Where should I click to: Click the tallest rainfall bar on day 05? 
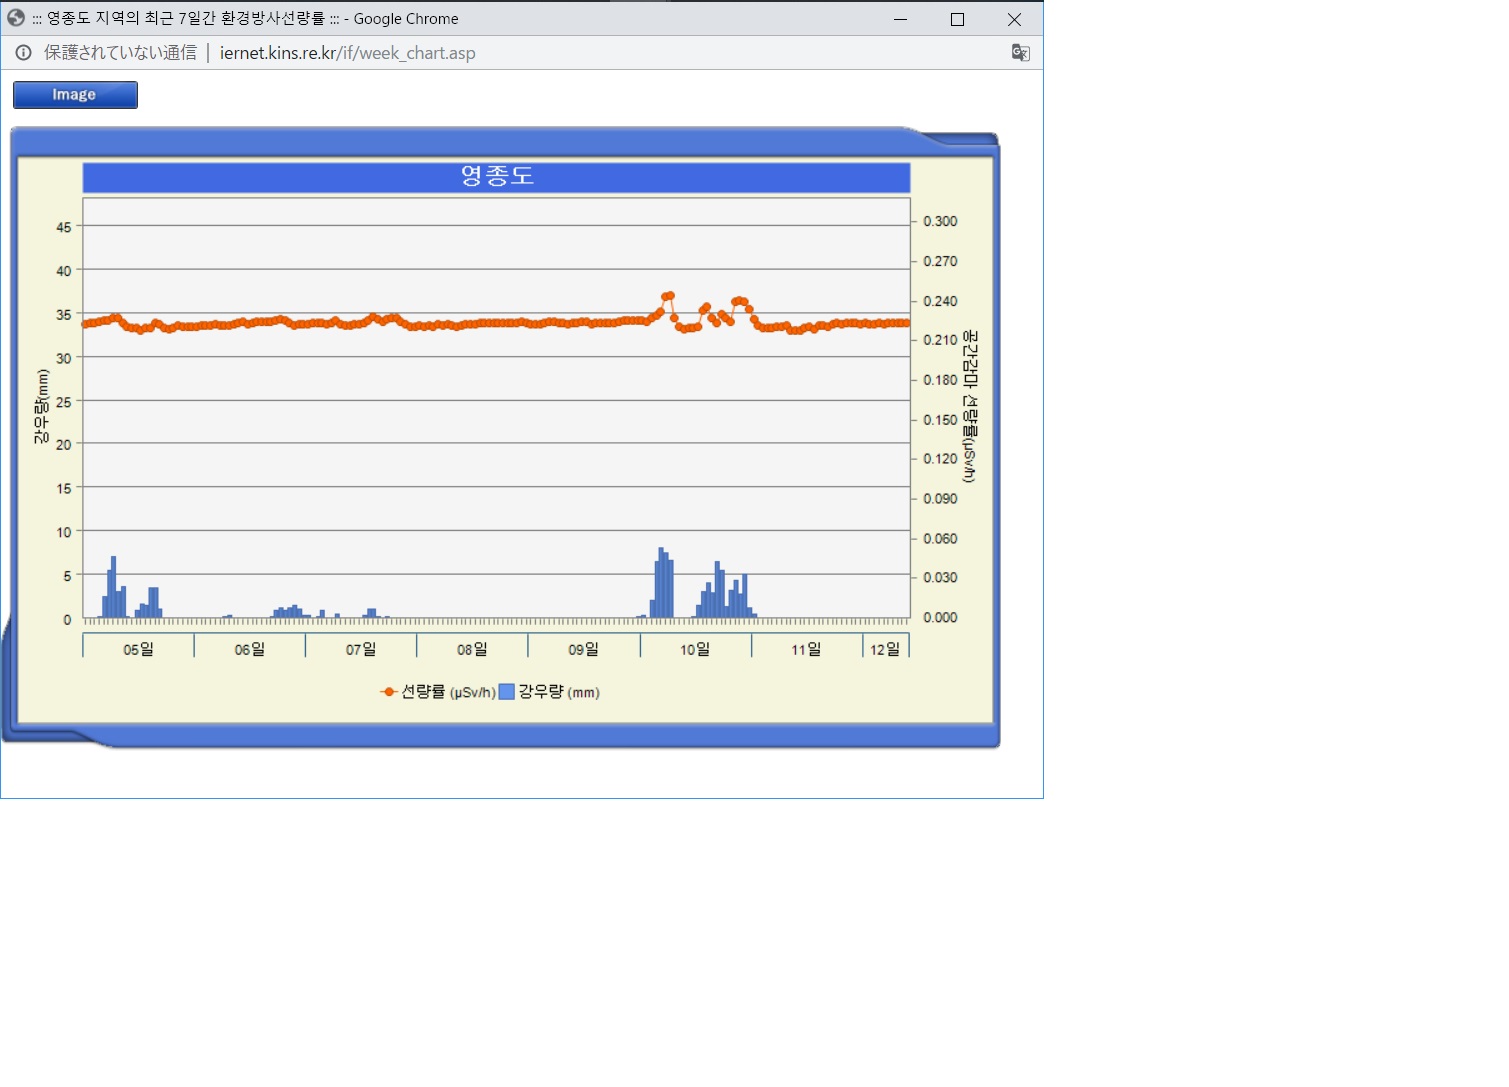[113, 588]
